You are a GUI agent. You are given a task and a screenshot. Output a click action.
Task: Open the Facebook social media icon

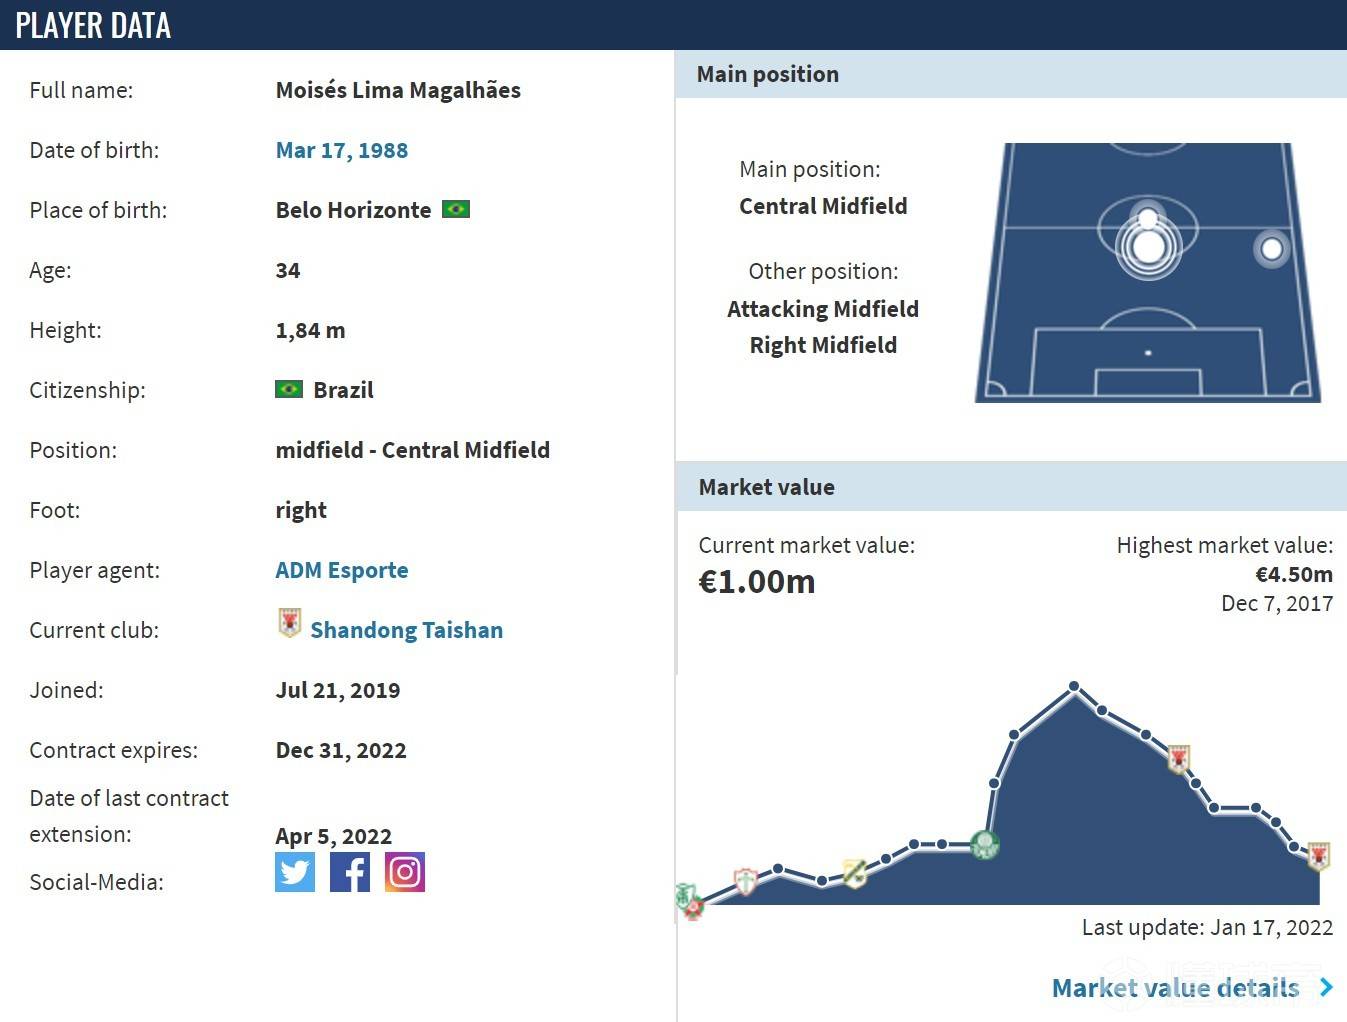click(x=350, y=872)
